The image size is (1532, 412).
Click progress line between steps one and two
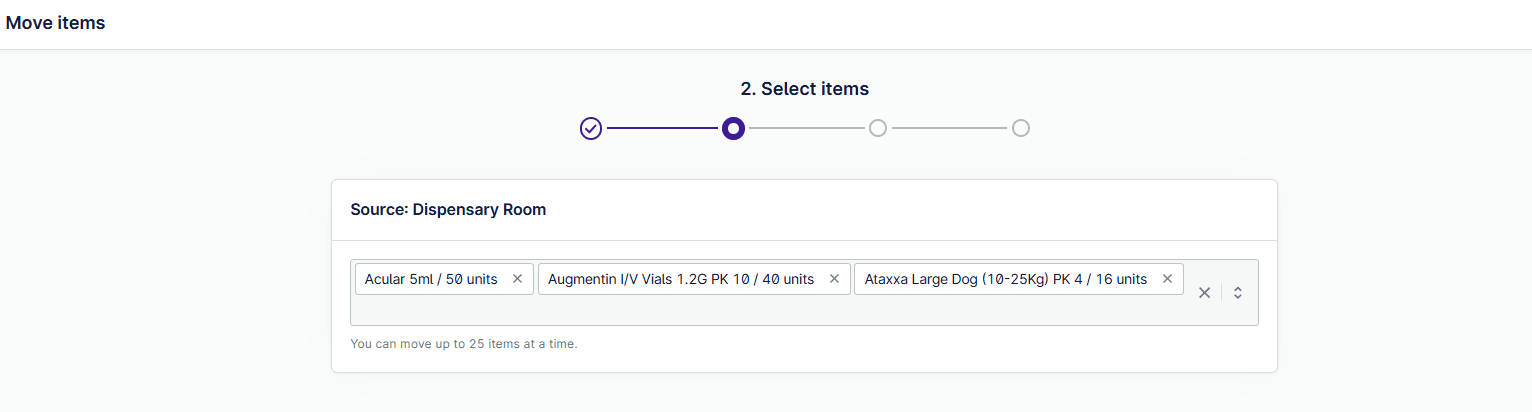point(662,128)
